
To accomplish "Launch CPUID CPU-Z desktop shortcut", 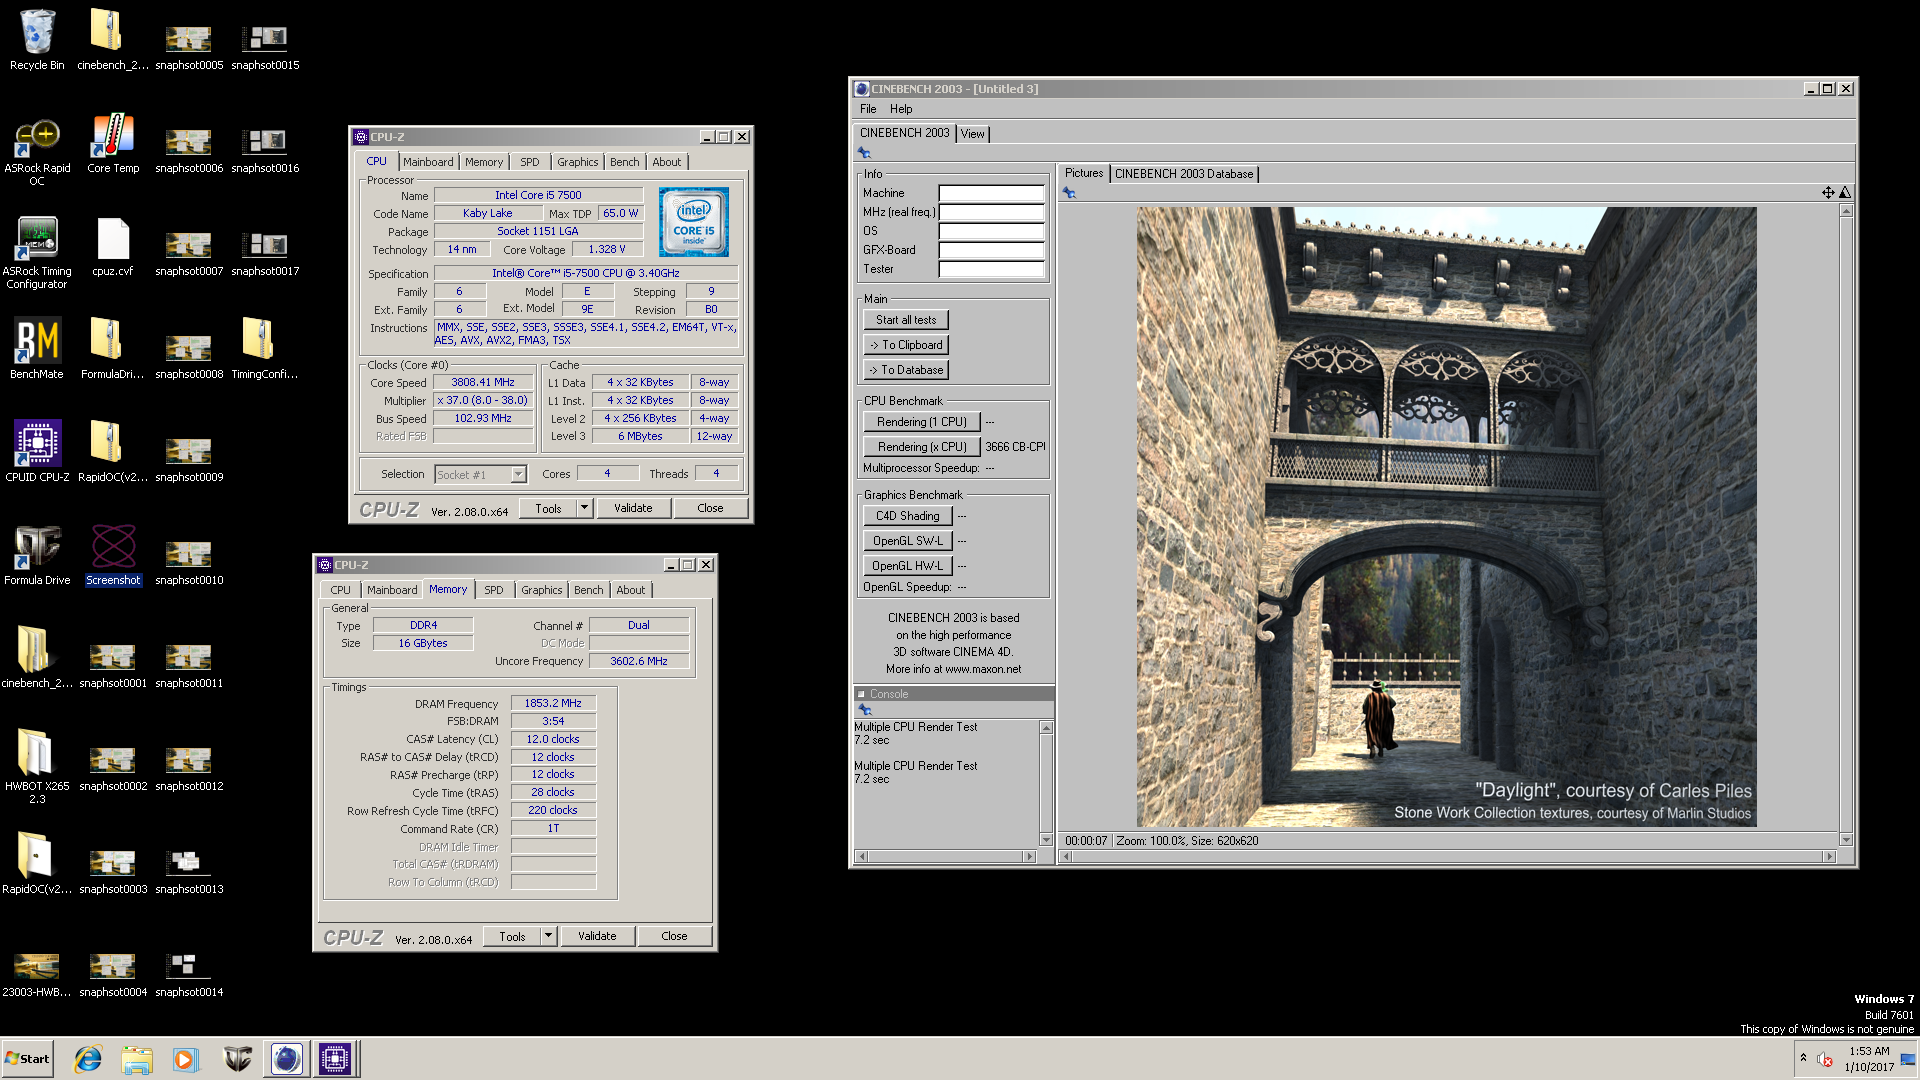I will (37, 452).
